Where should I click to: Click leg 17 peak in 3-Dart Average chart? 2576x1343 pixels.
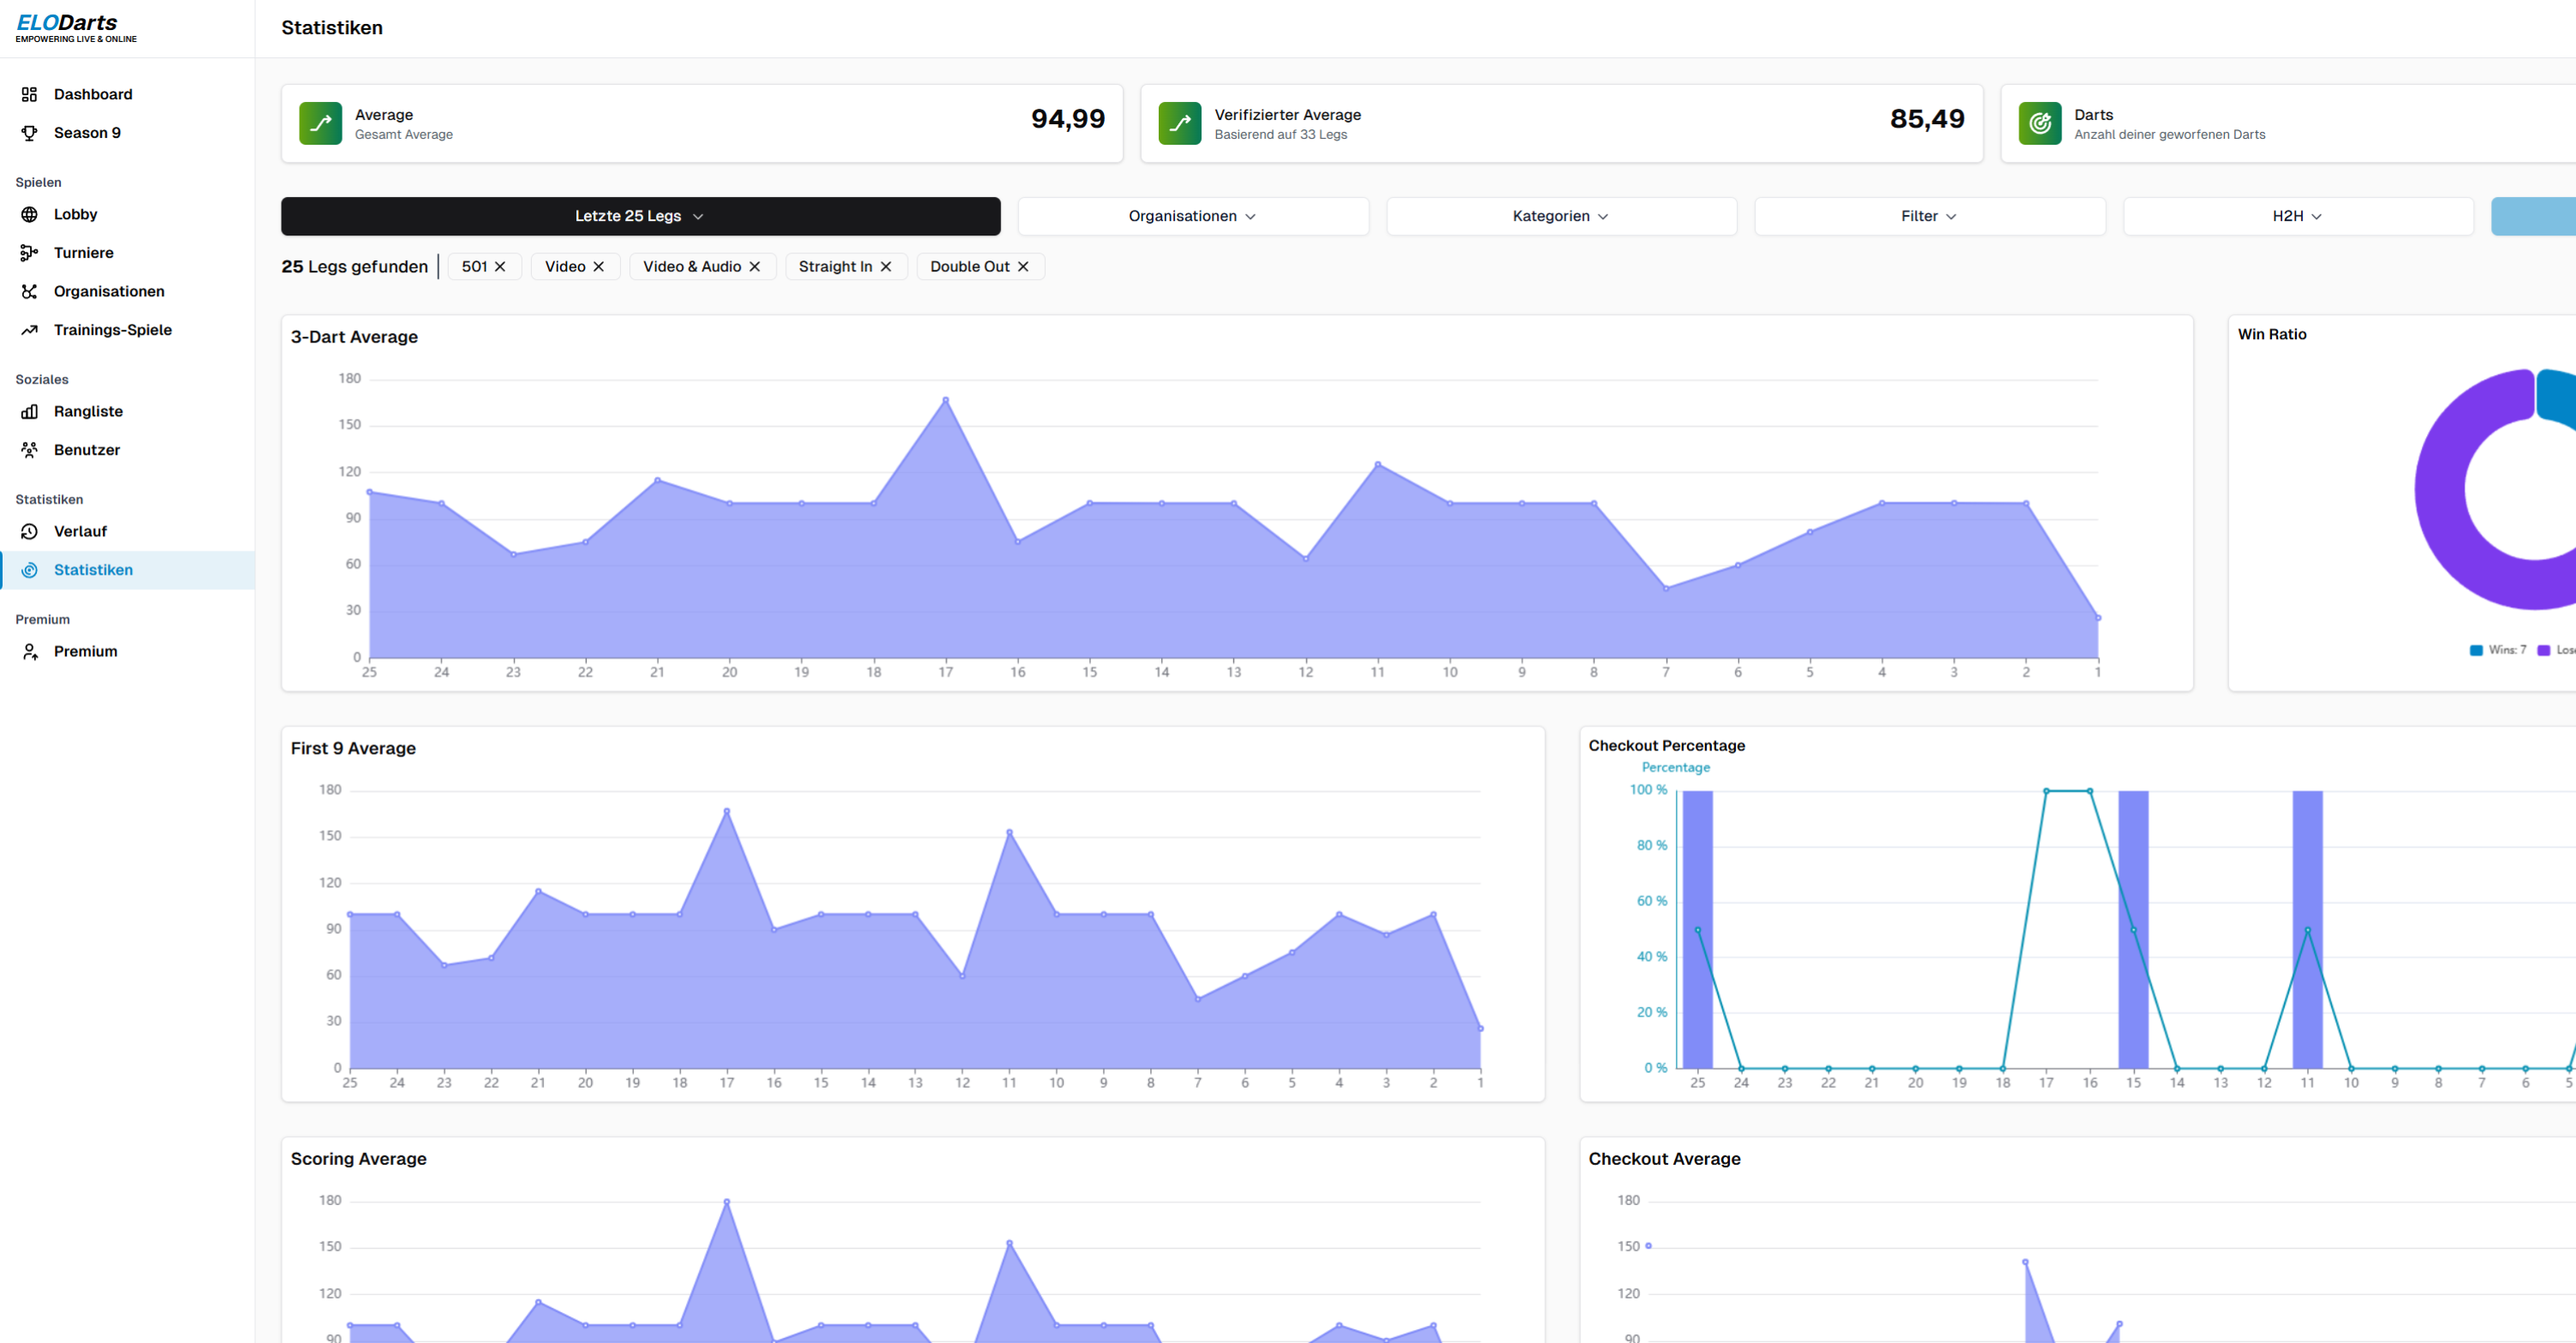point(945,400)
